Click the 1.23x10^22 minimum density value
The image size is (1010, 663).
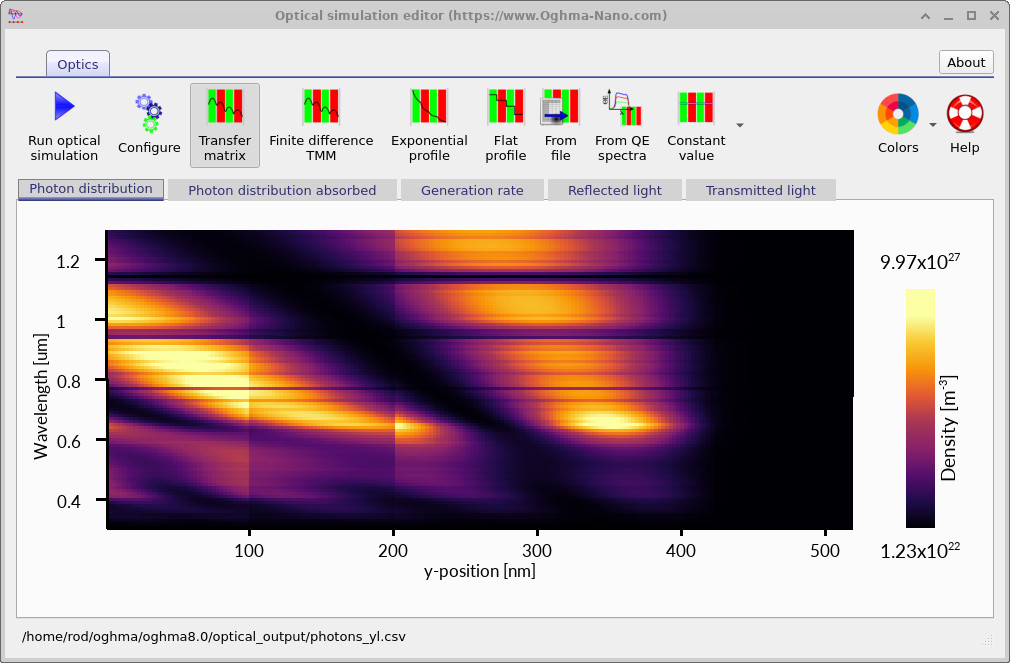point(920,550)
